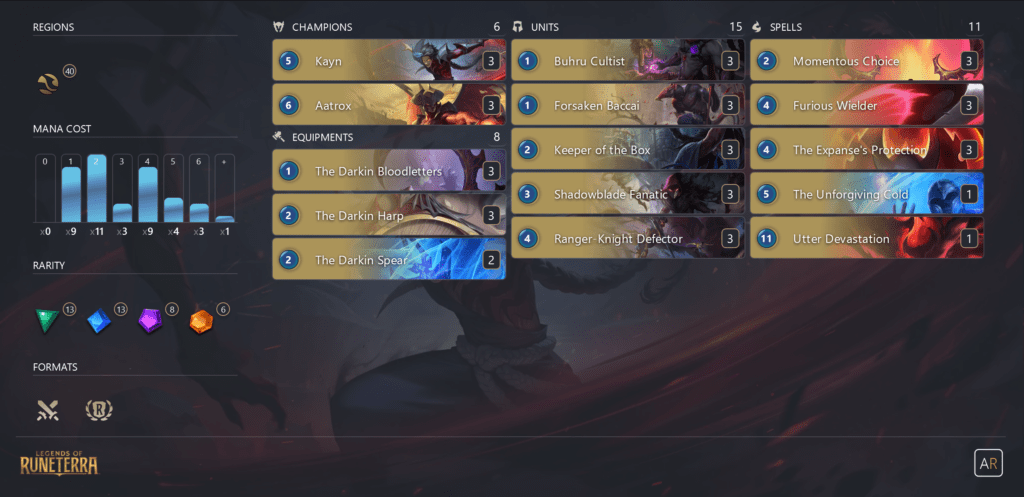
Task: Select the Buhru Cultist unit card
Action: 628,61
